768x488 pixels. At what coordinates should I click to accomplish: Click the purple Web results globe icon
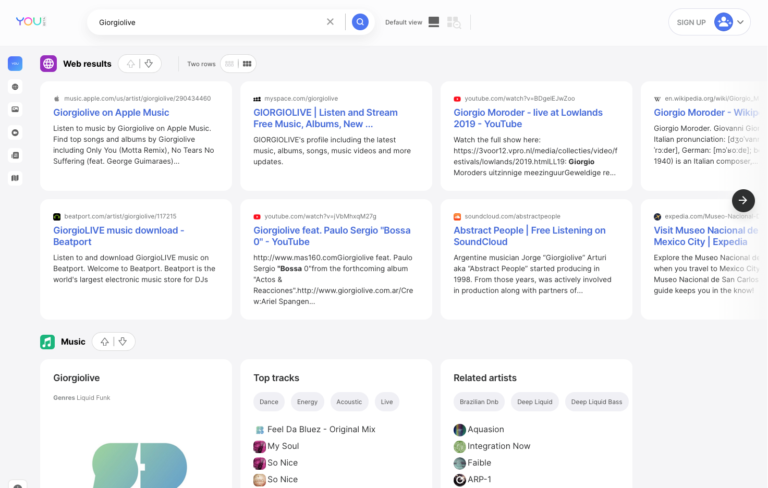click(x=48, y=63)
